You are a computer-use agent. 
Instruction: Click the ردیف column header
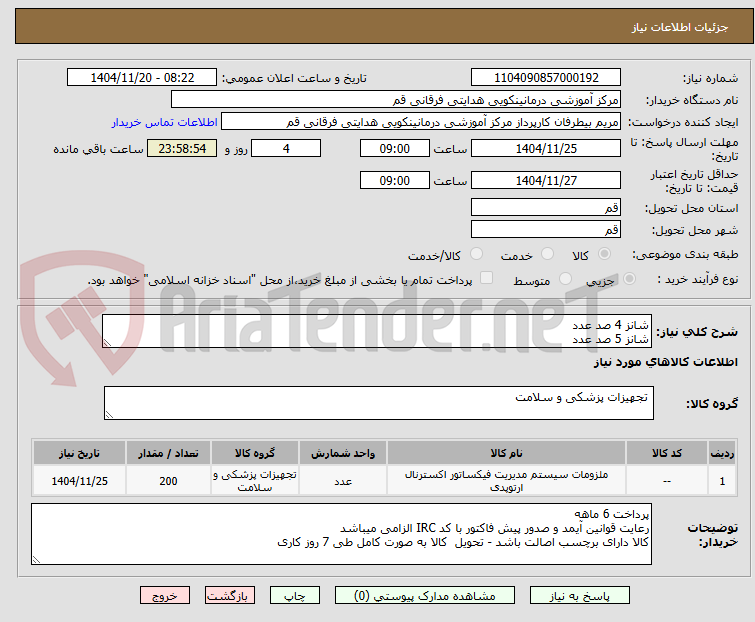click(722, 453)
